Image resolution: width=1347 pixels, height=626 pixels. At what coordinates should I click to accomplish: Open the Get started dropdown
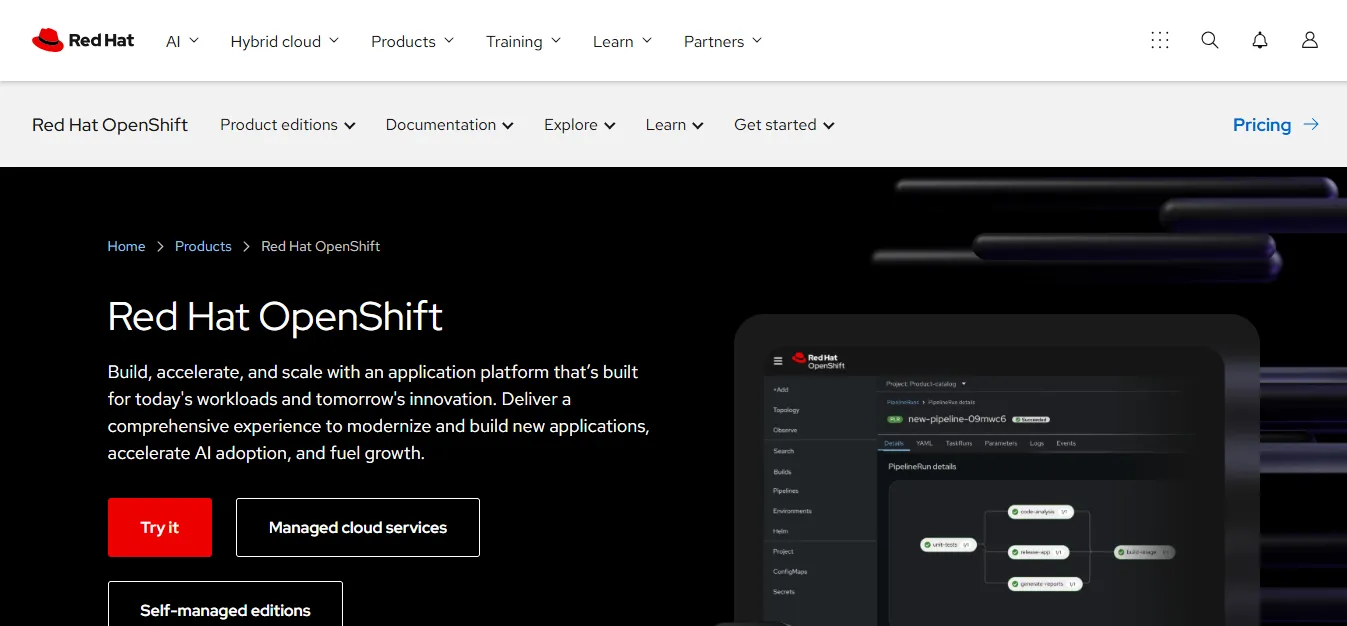[x=785, y=125]
